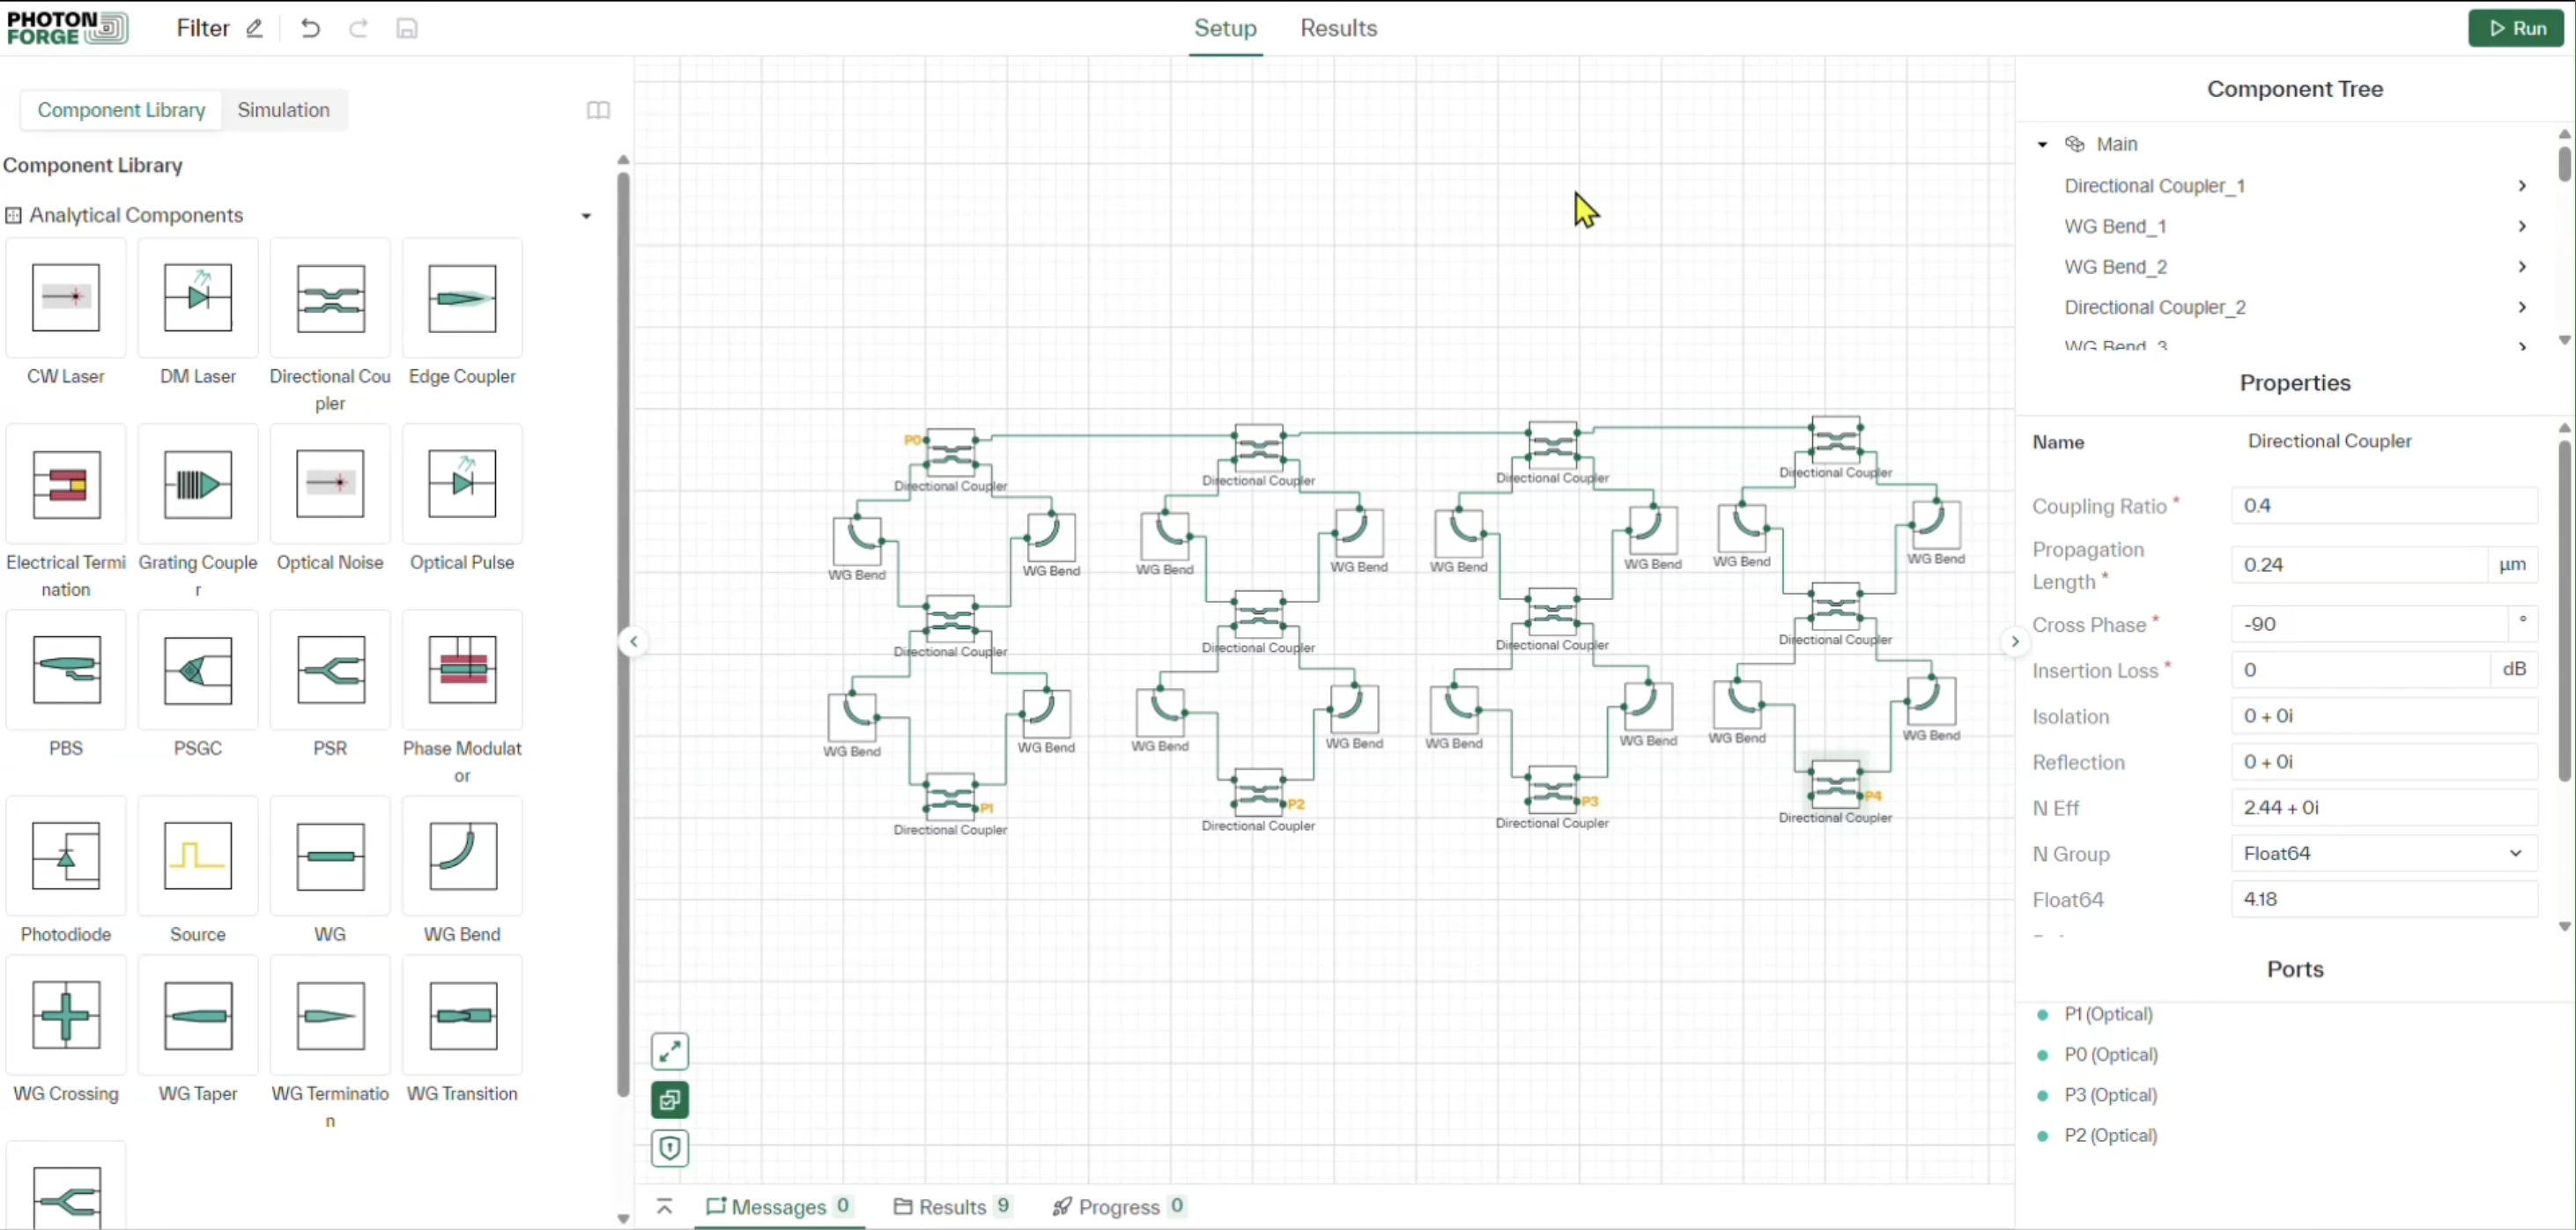Click the fit-to-view icon on the canvas
The height and width of the screenshot is (1230, 2576).
point(669,1051)
